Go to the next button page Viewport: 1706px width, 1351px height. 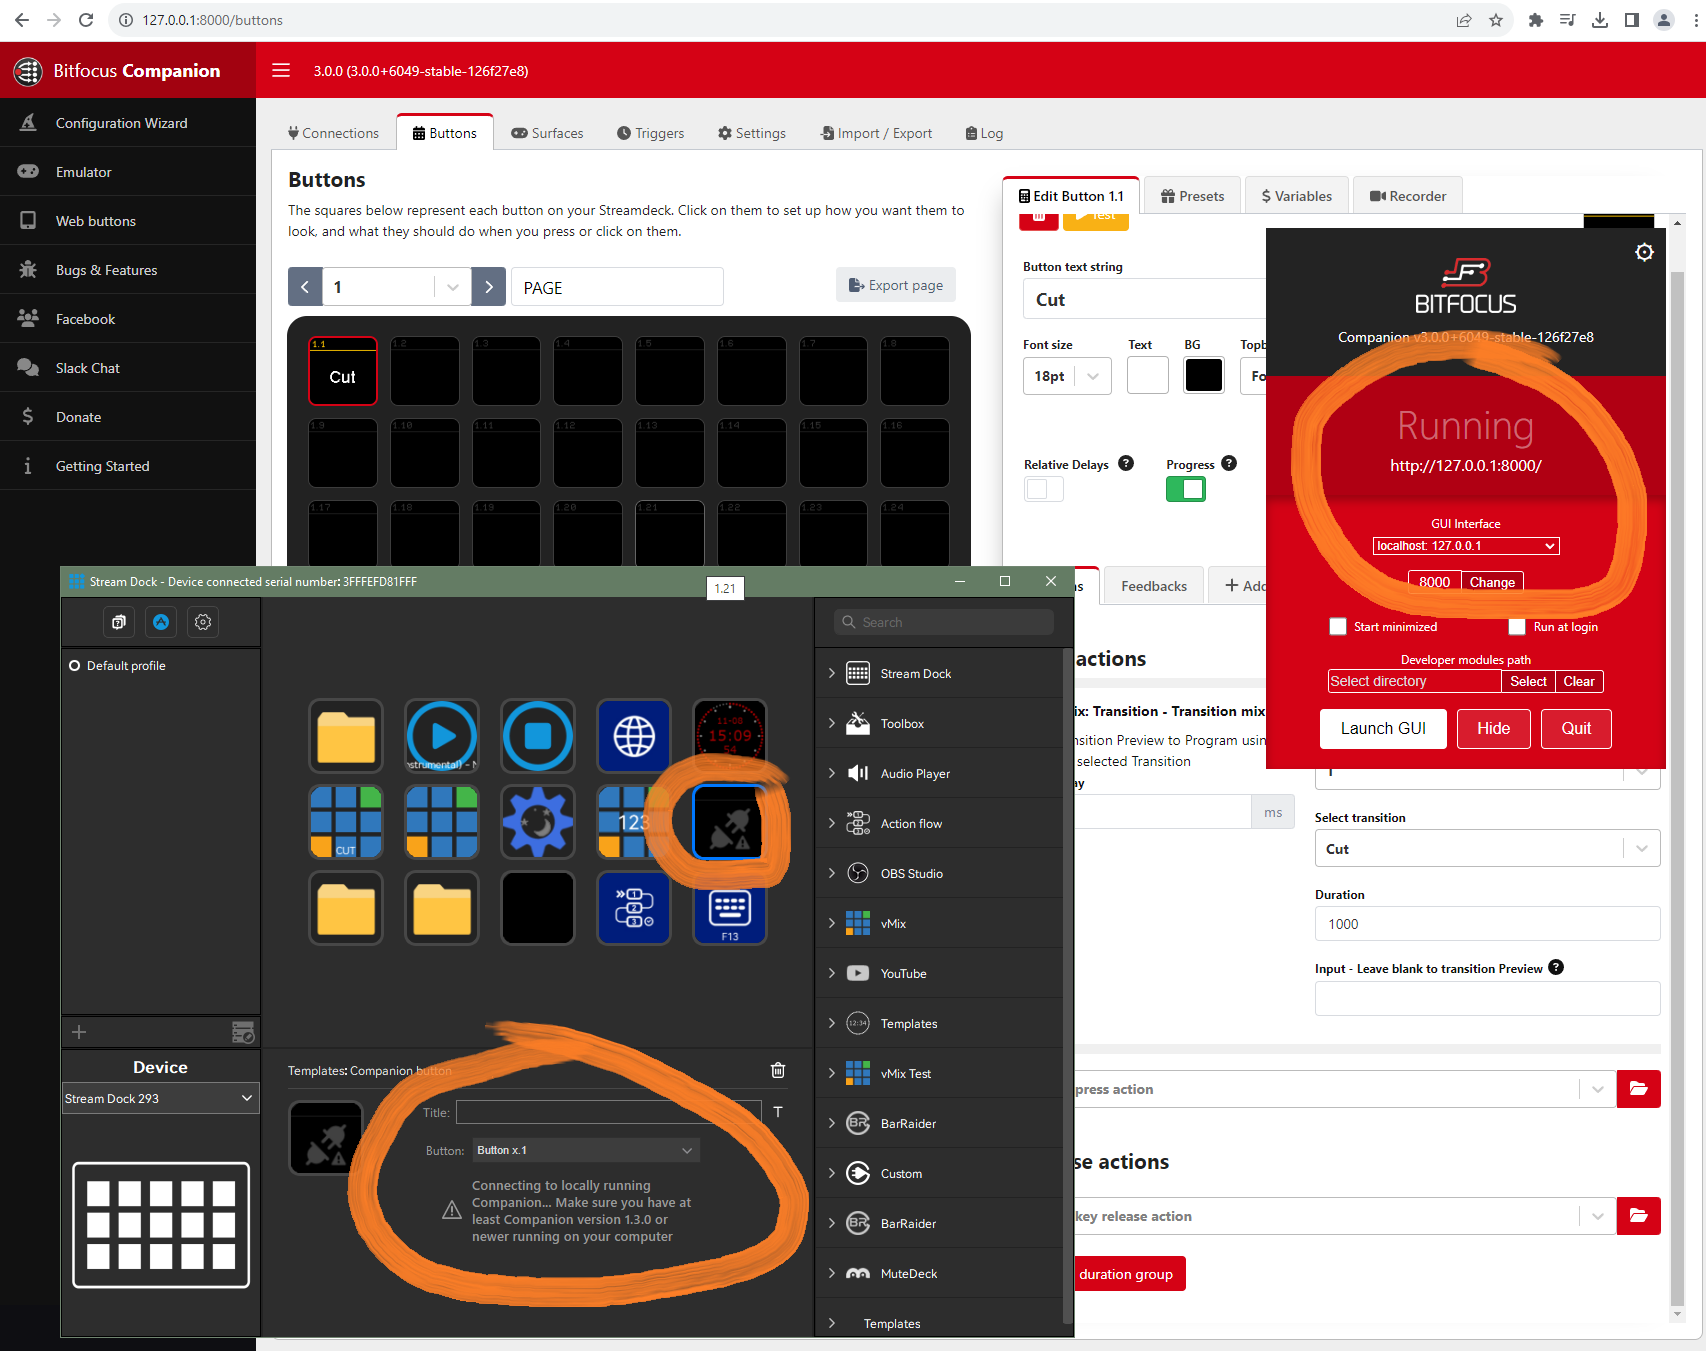(x=489, y=287)
